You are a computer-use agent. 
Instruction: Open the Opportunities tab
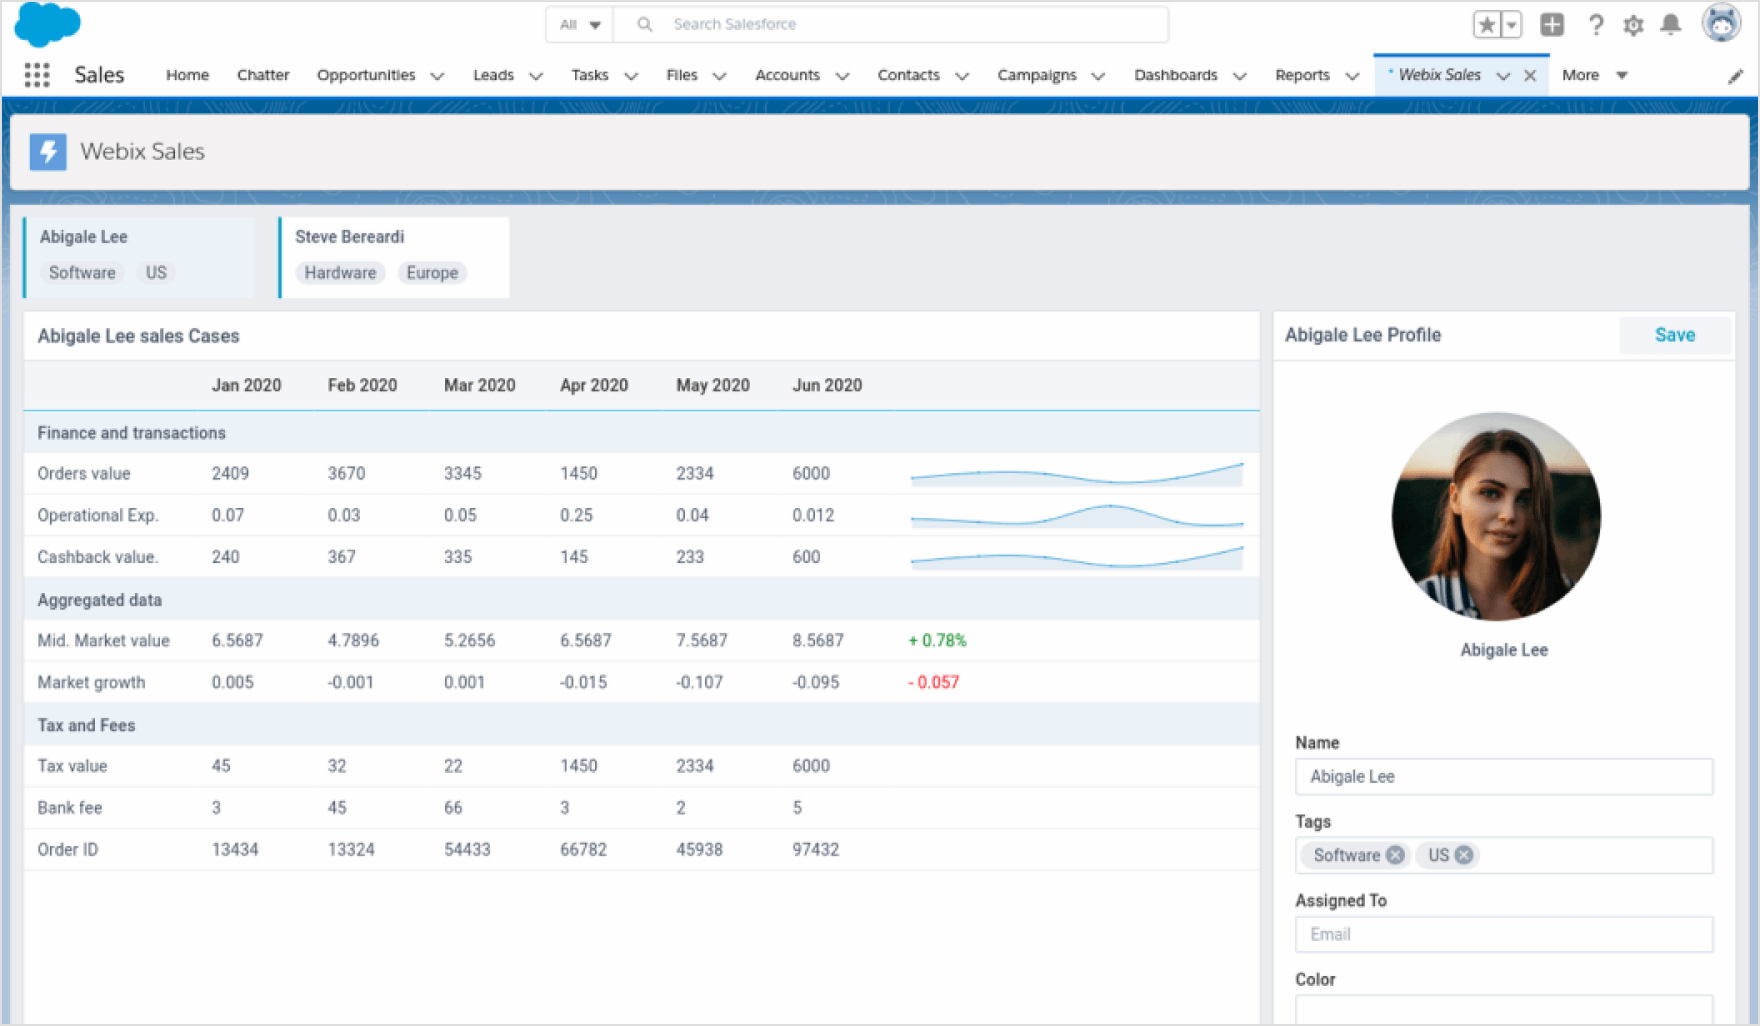366,75
